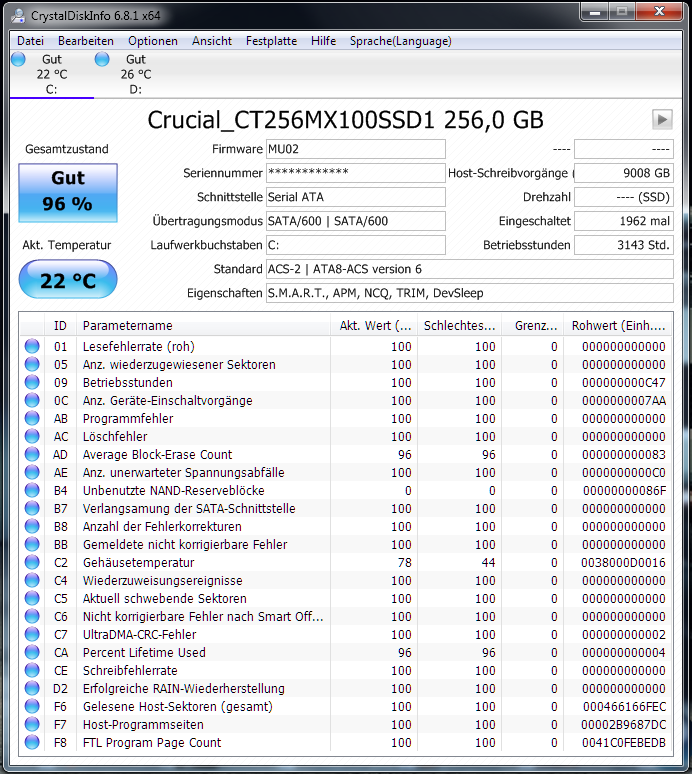Click status orb of Erfolgreiche RAIN-Wiederherstellung row
Image resolution: width=692 pixels, height=774 pixels.
click(x=32, y=689)
